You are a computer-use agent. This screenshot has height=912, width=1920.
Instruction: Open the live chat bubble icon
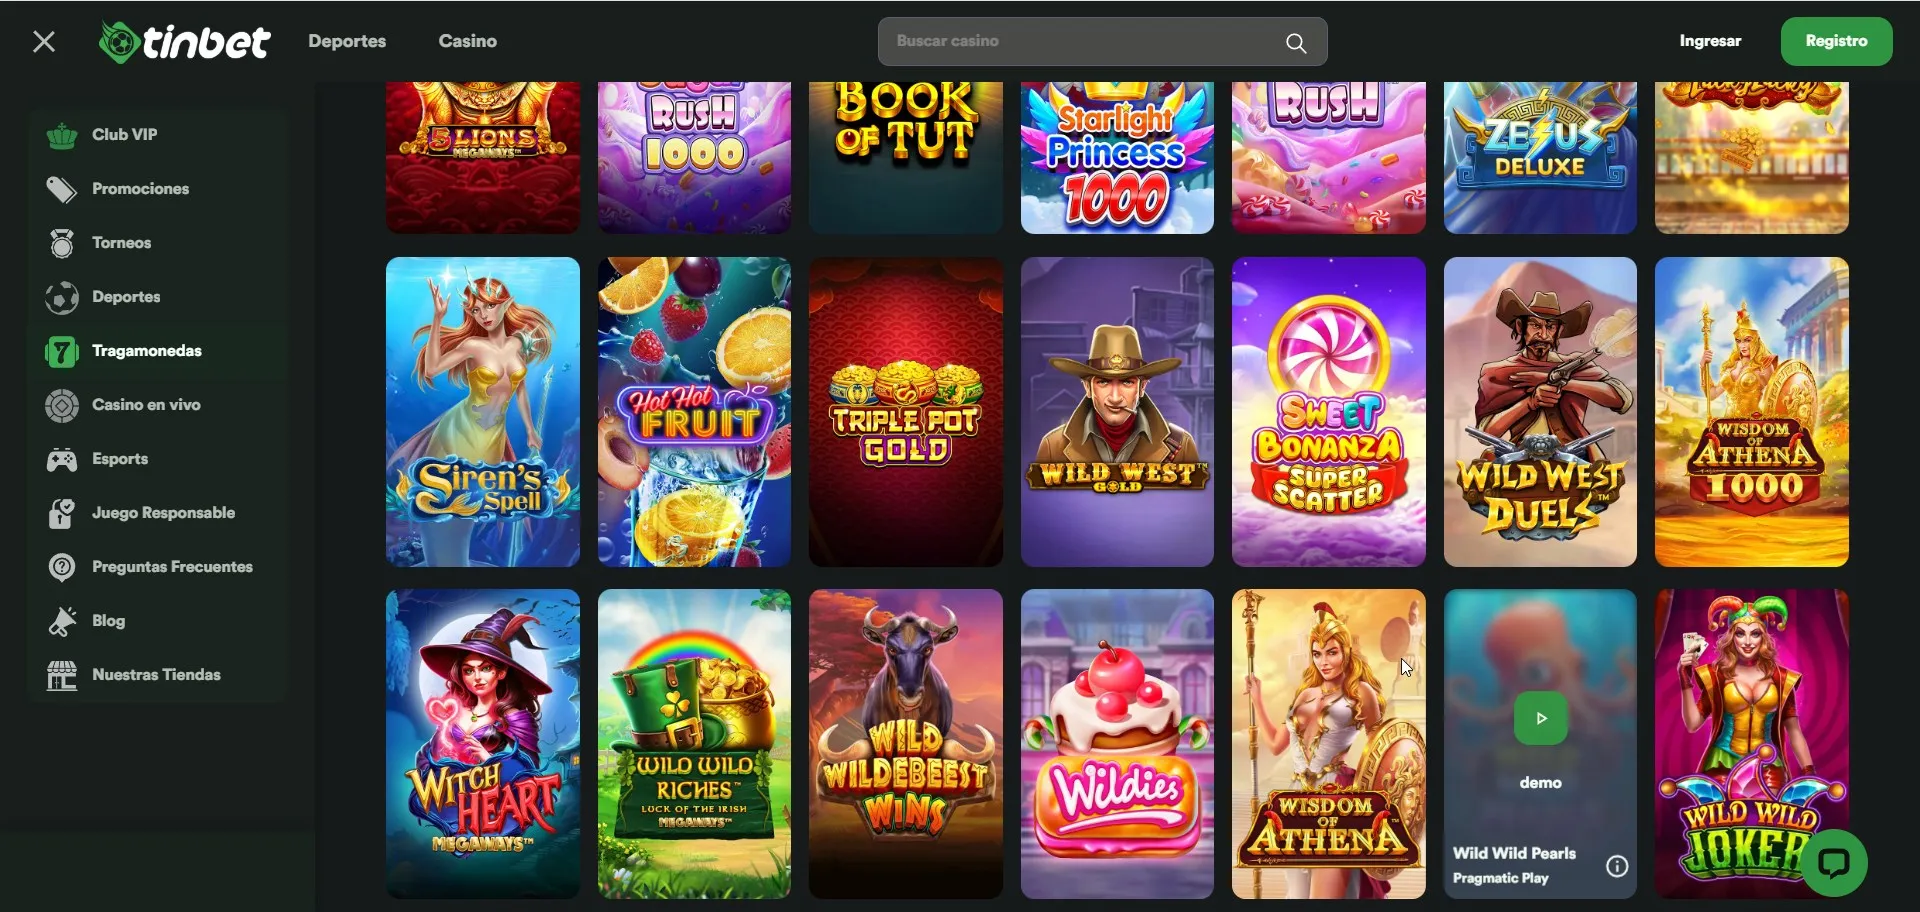[1835, 862]
